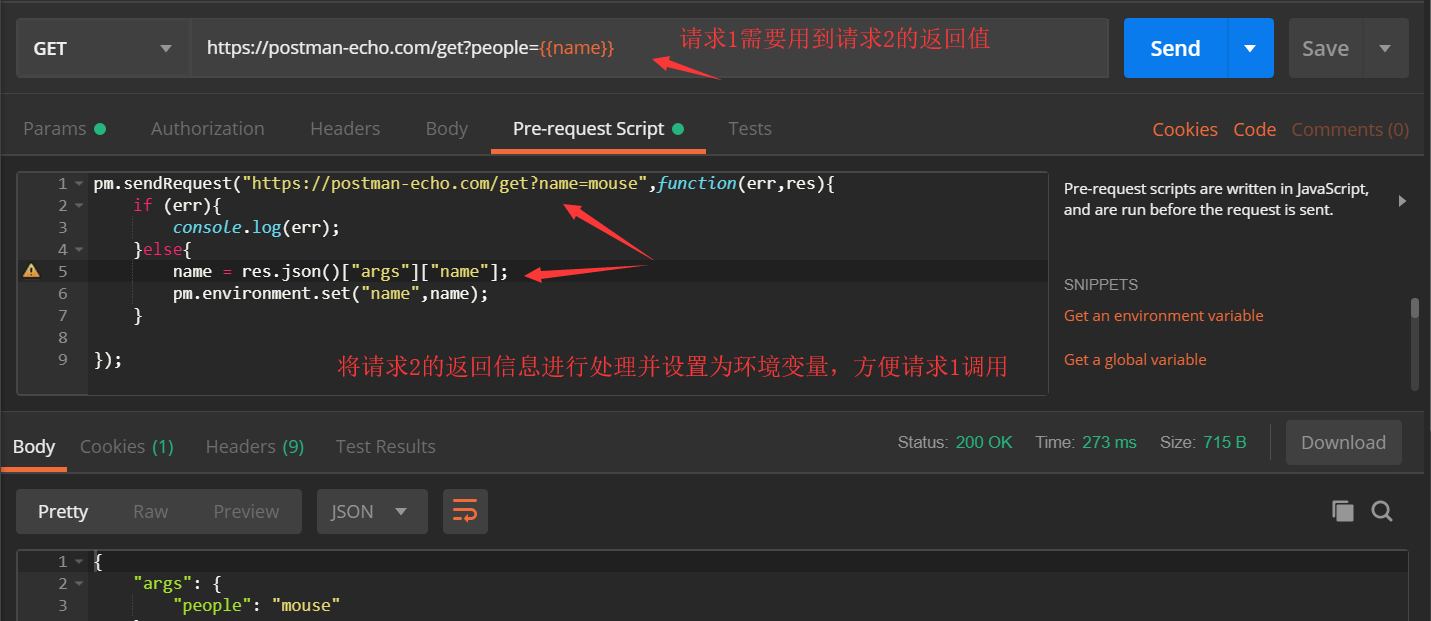Viewport: 1431px width, 621px height.
Task: Open the JSON format dropdown
Action: pyautogui.click(x=372, y=511)
